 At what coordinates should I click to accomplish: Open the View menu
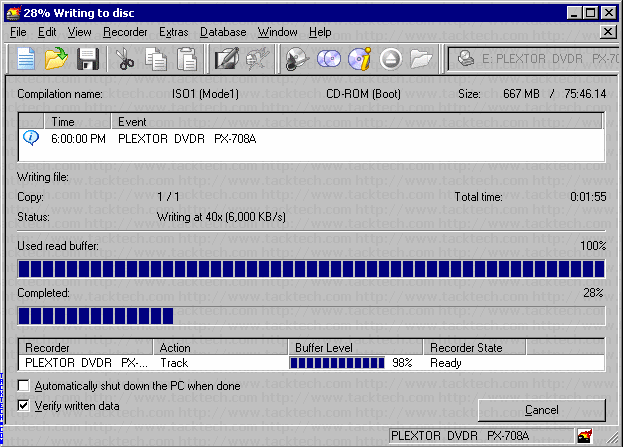pyautogui.click(x=79, y=32)
